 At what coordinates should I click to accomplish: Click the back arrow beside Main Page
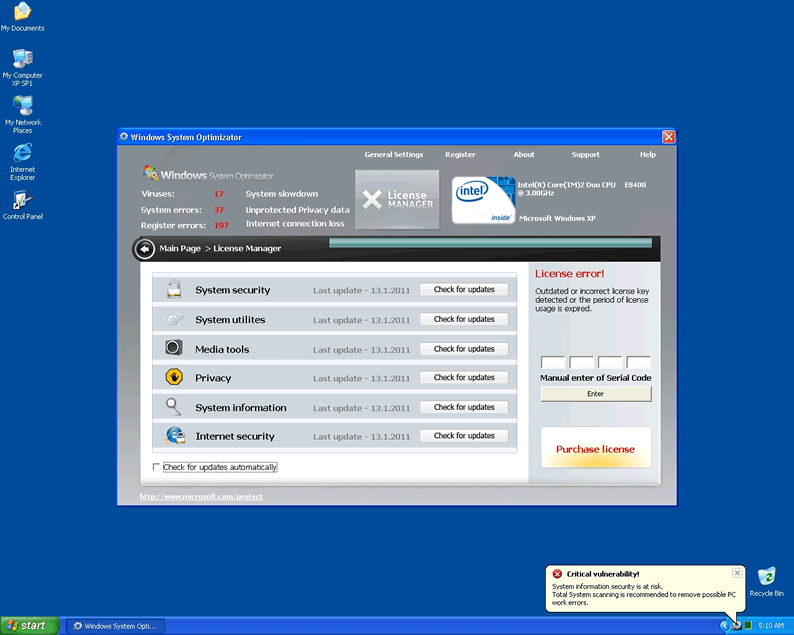point(144,248)
